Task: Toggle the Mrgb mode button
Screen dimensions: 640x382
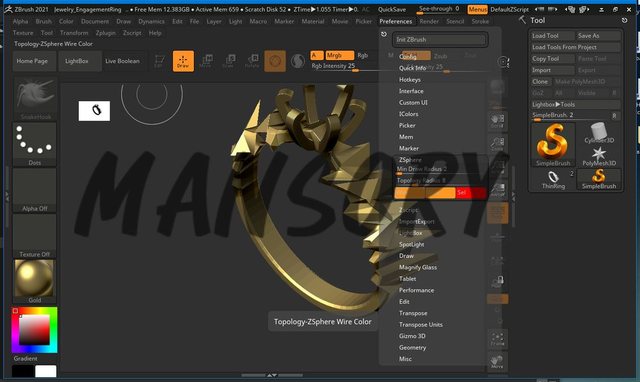Action: (340, 55)
